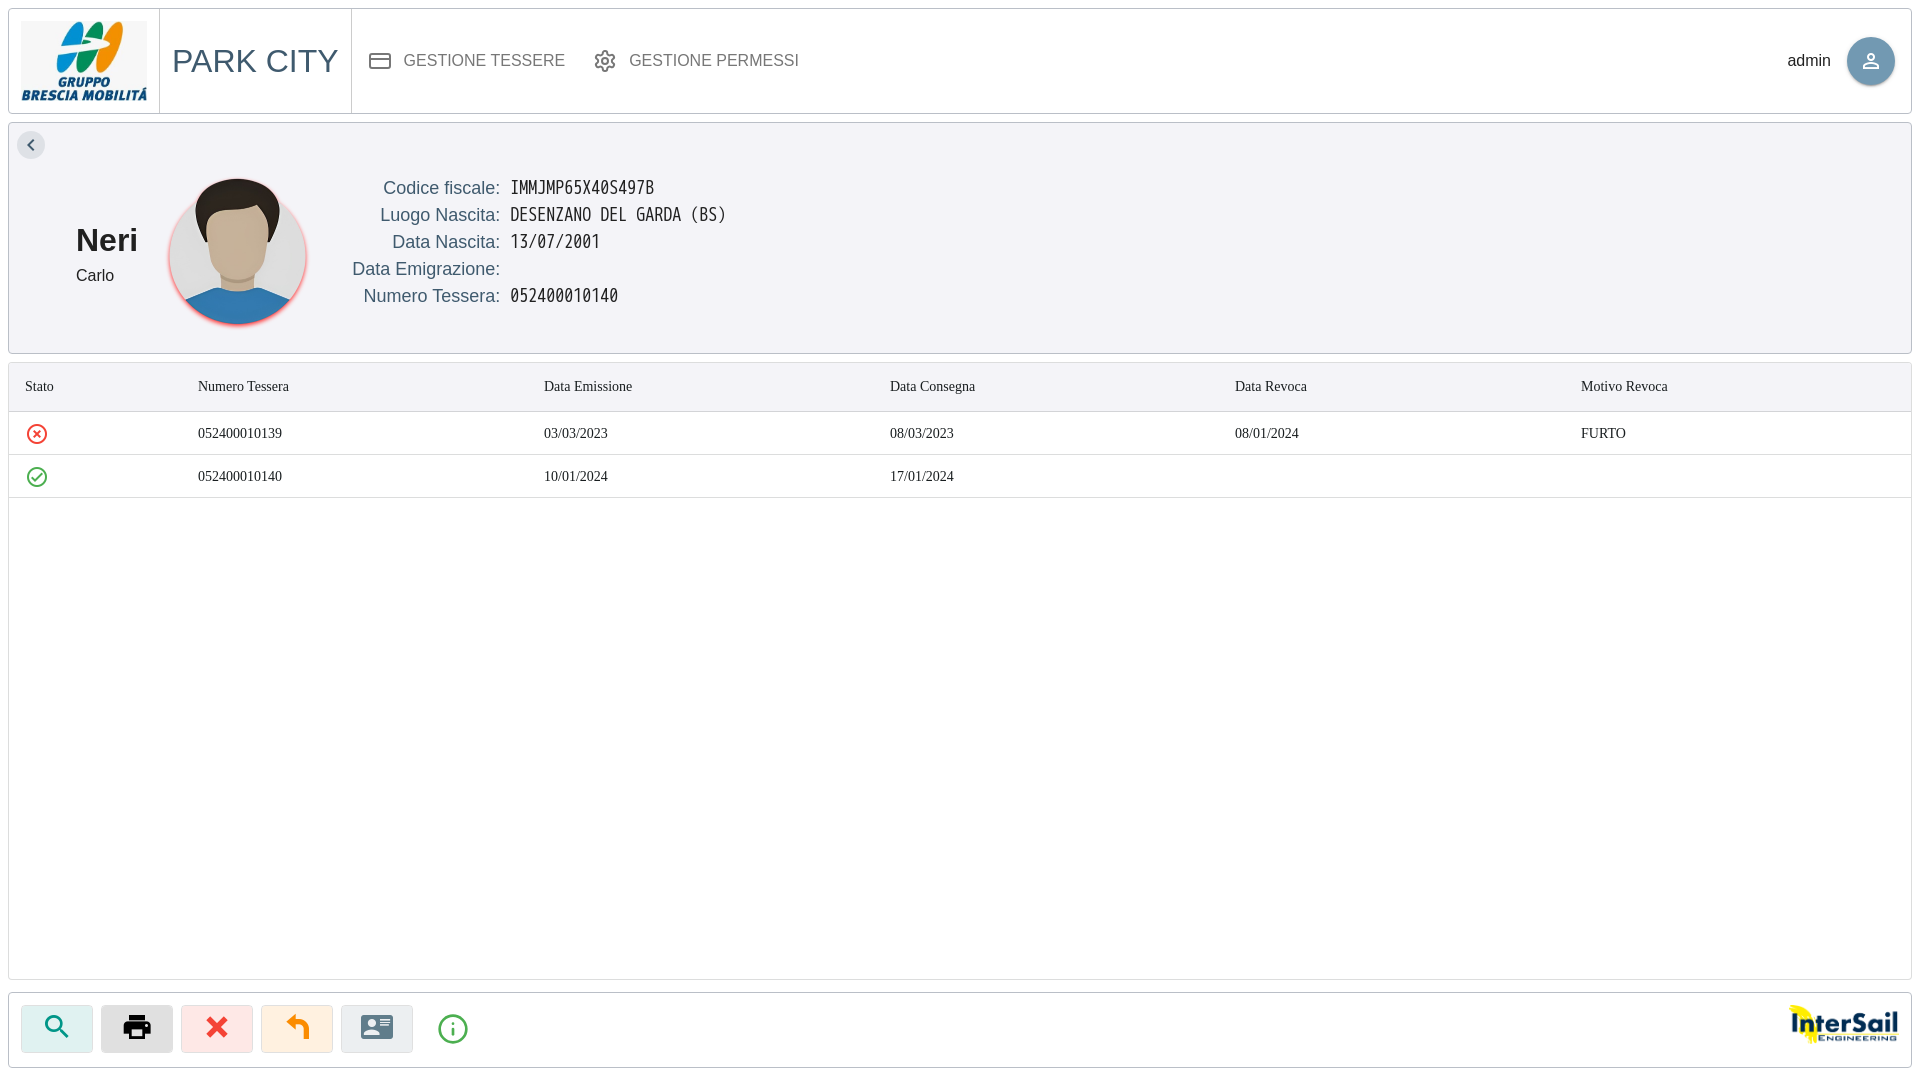Click the active green check status icon
1920x1080 pixels.
point(37,477)
